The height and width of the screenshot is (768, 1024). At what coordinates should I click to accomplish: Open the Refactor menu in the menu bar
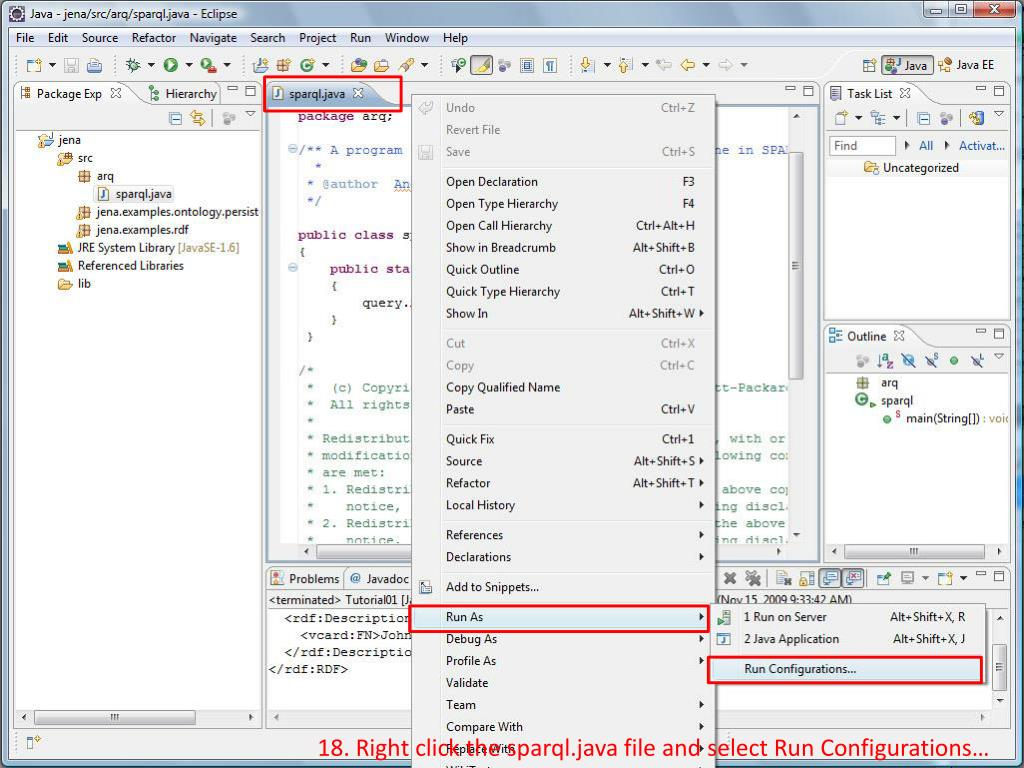(153, 37)
